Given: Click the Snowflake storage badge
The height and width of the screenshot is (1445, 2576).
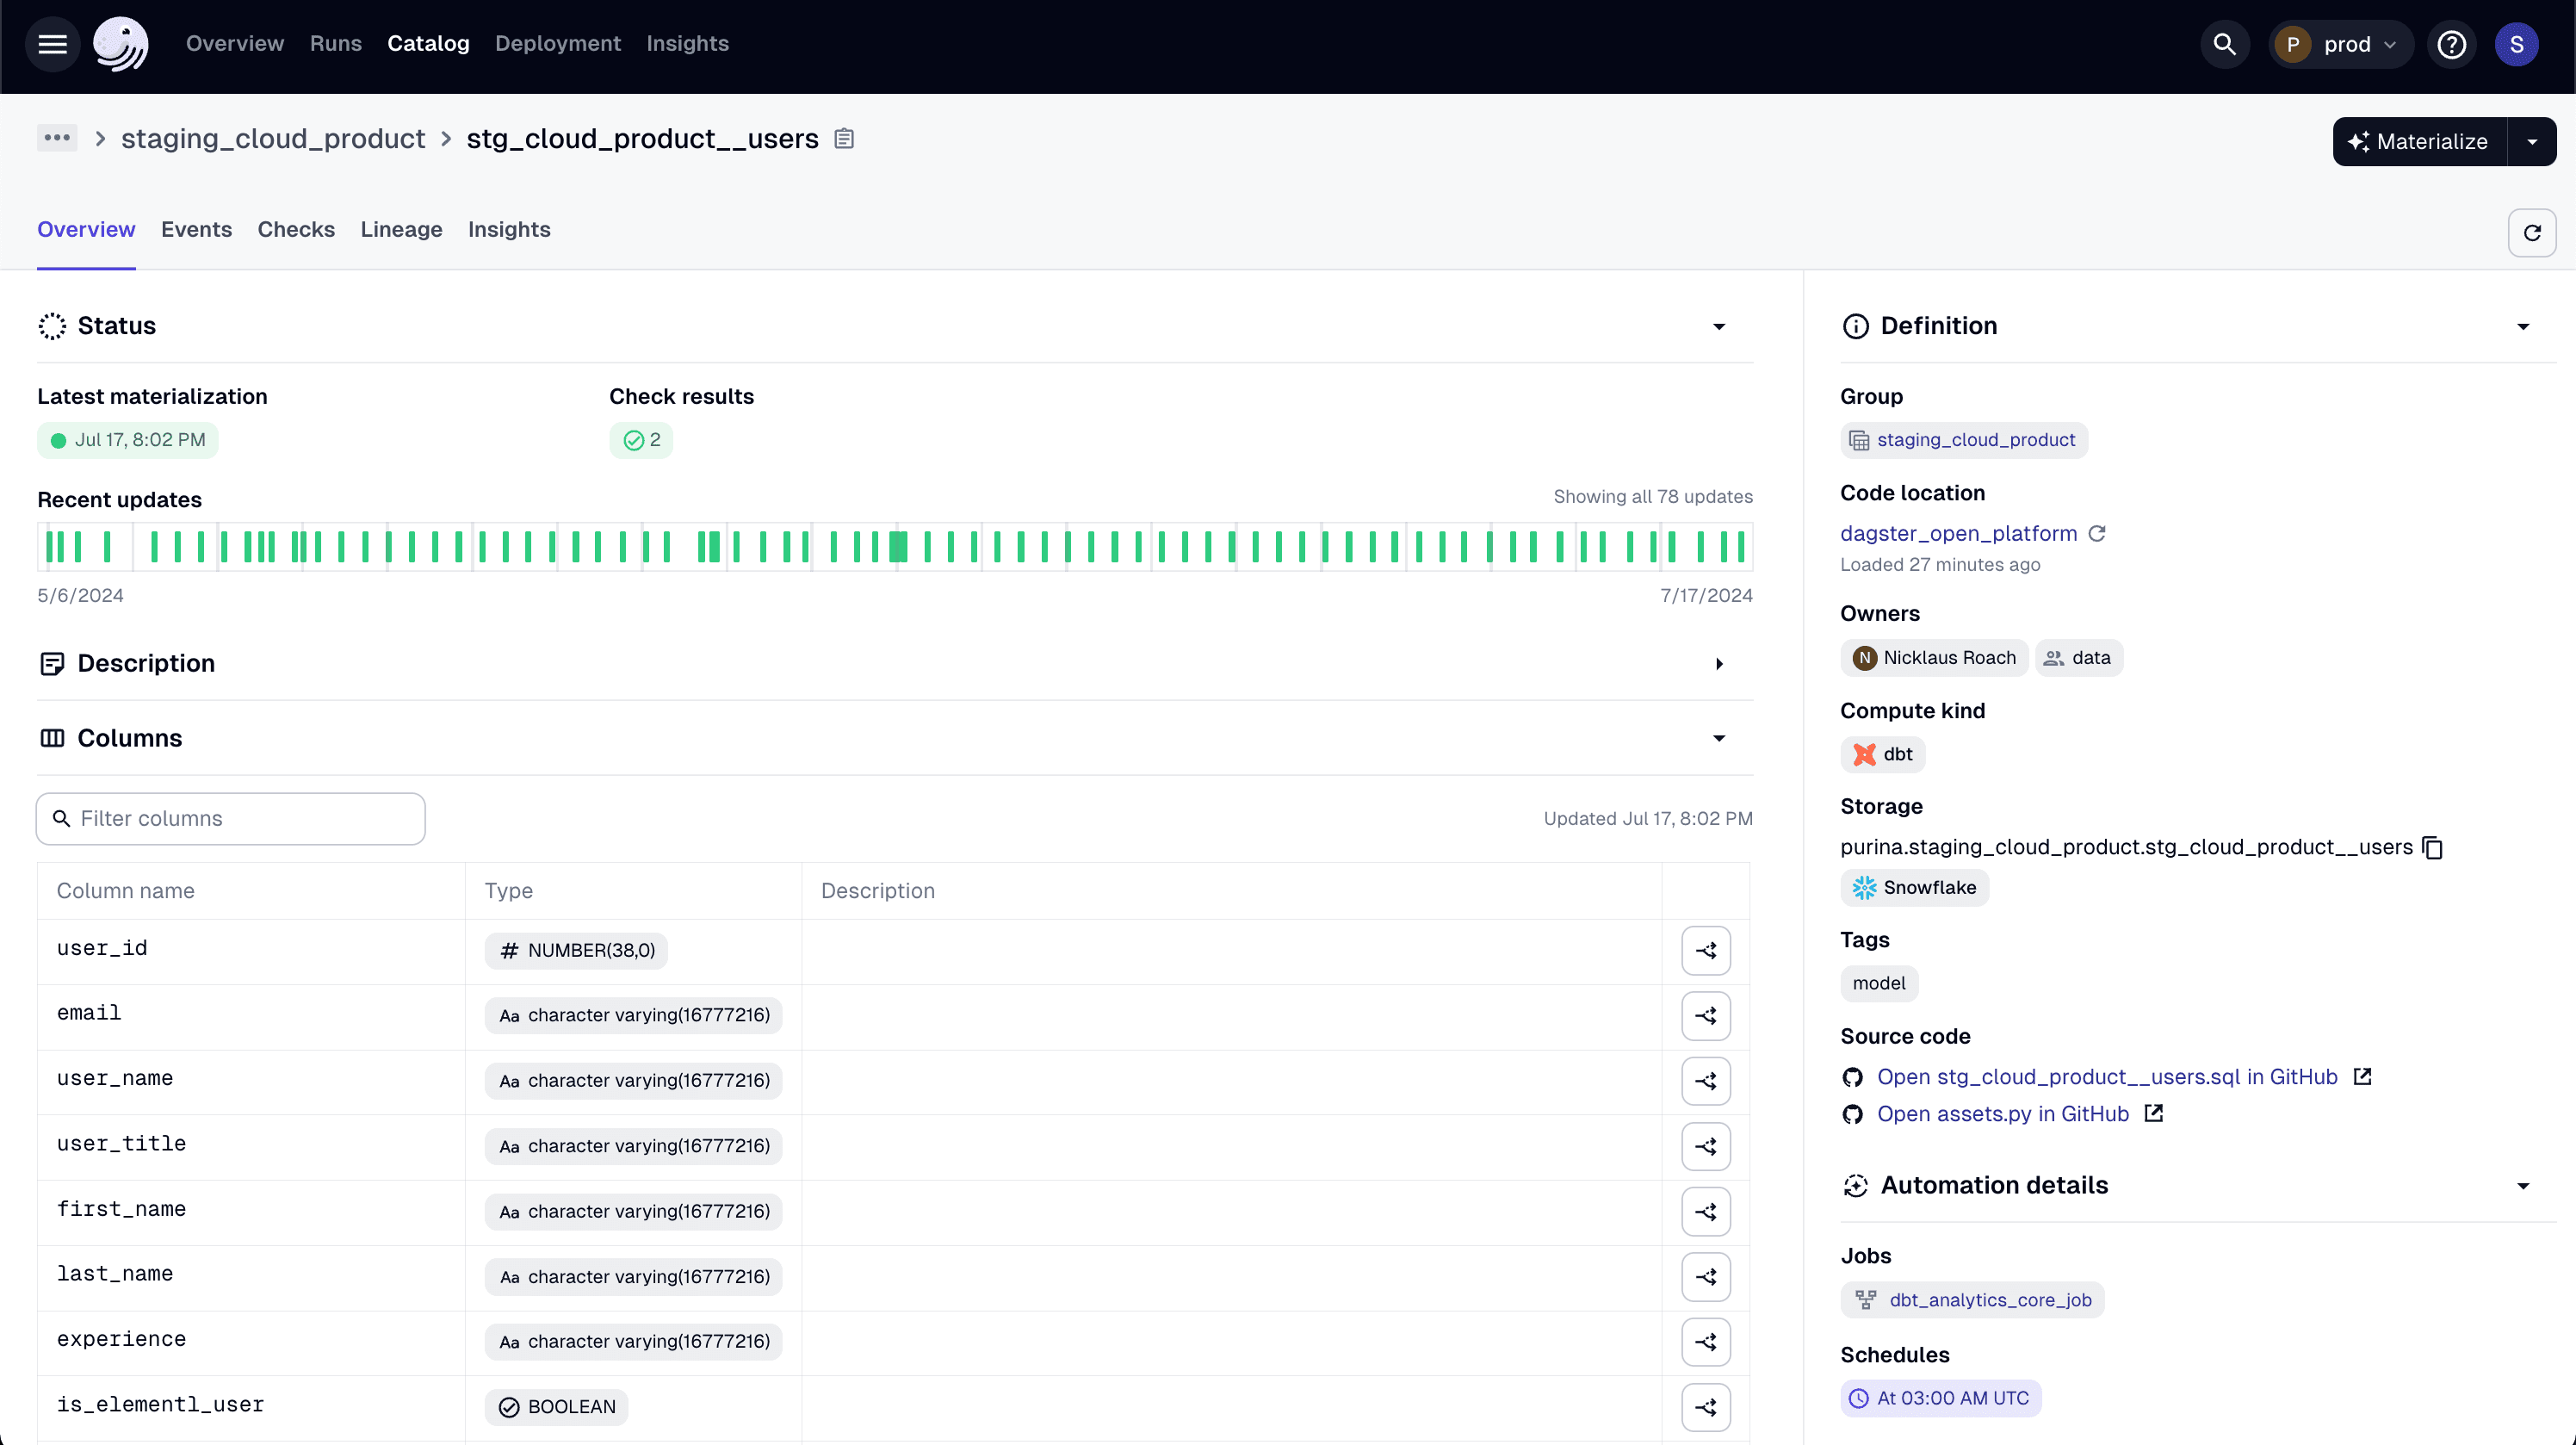Looking at the screenshot, I should click(x=1913, y=887).
